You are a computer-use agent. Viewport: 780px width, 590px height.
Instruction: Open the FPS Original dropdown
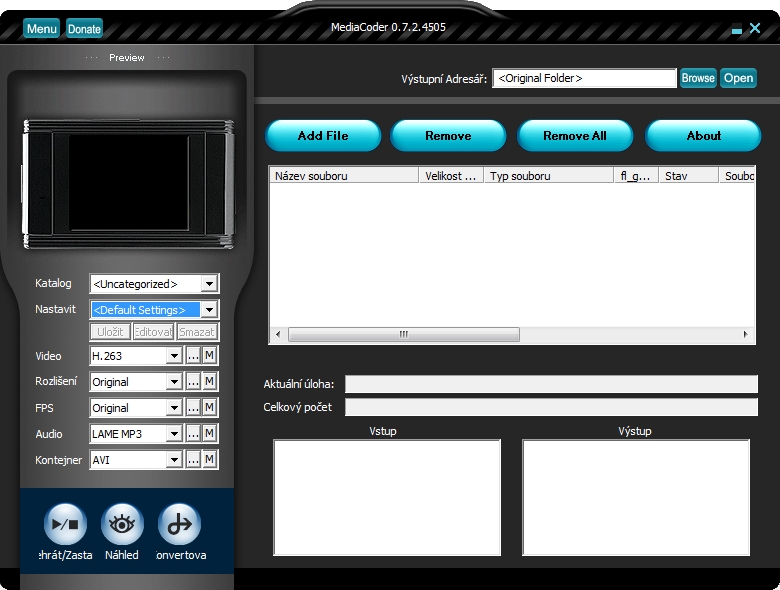pos(174,408)
